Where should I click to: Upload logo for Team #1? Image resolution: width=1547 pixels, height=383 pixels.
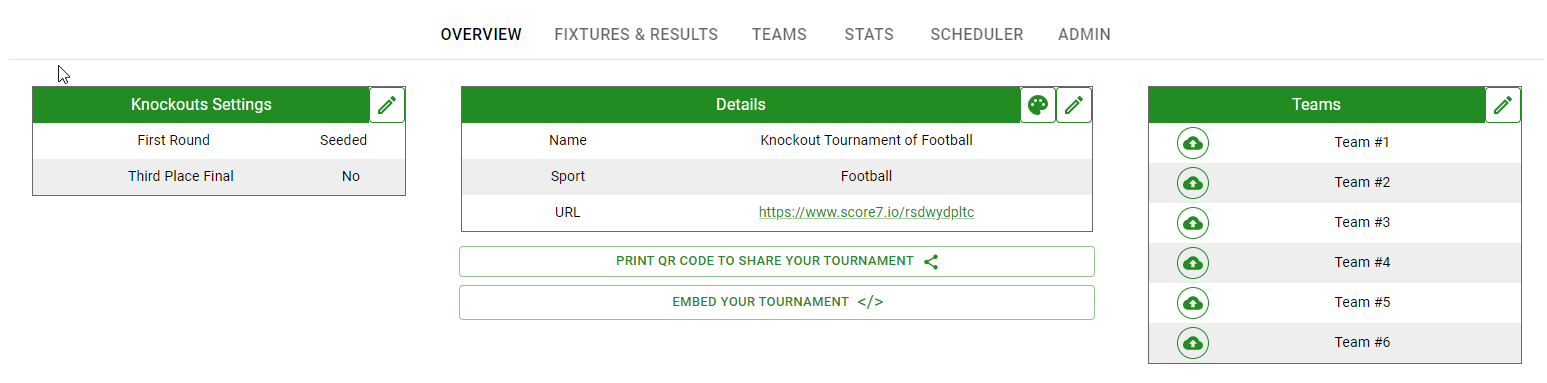pyautogui.click(x=1192, y=143)
